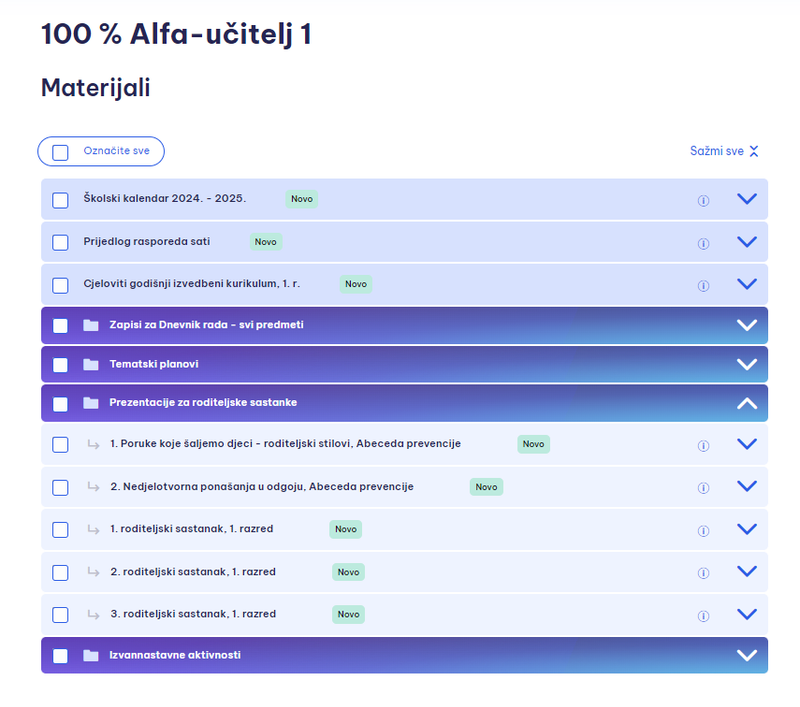800x707 pixels.
Task: Click the Cjeloviti godišnji izvedbeni kurikulum title
Action: point(192,284)
